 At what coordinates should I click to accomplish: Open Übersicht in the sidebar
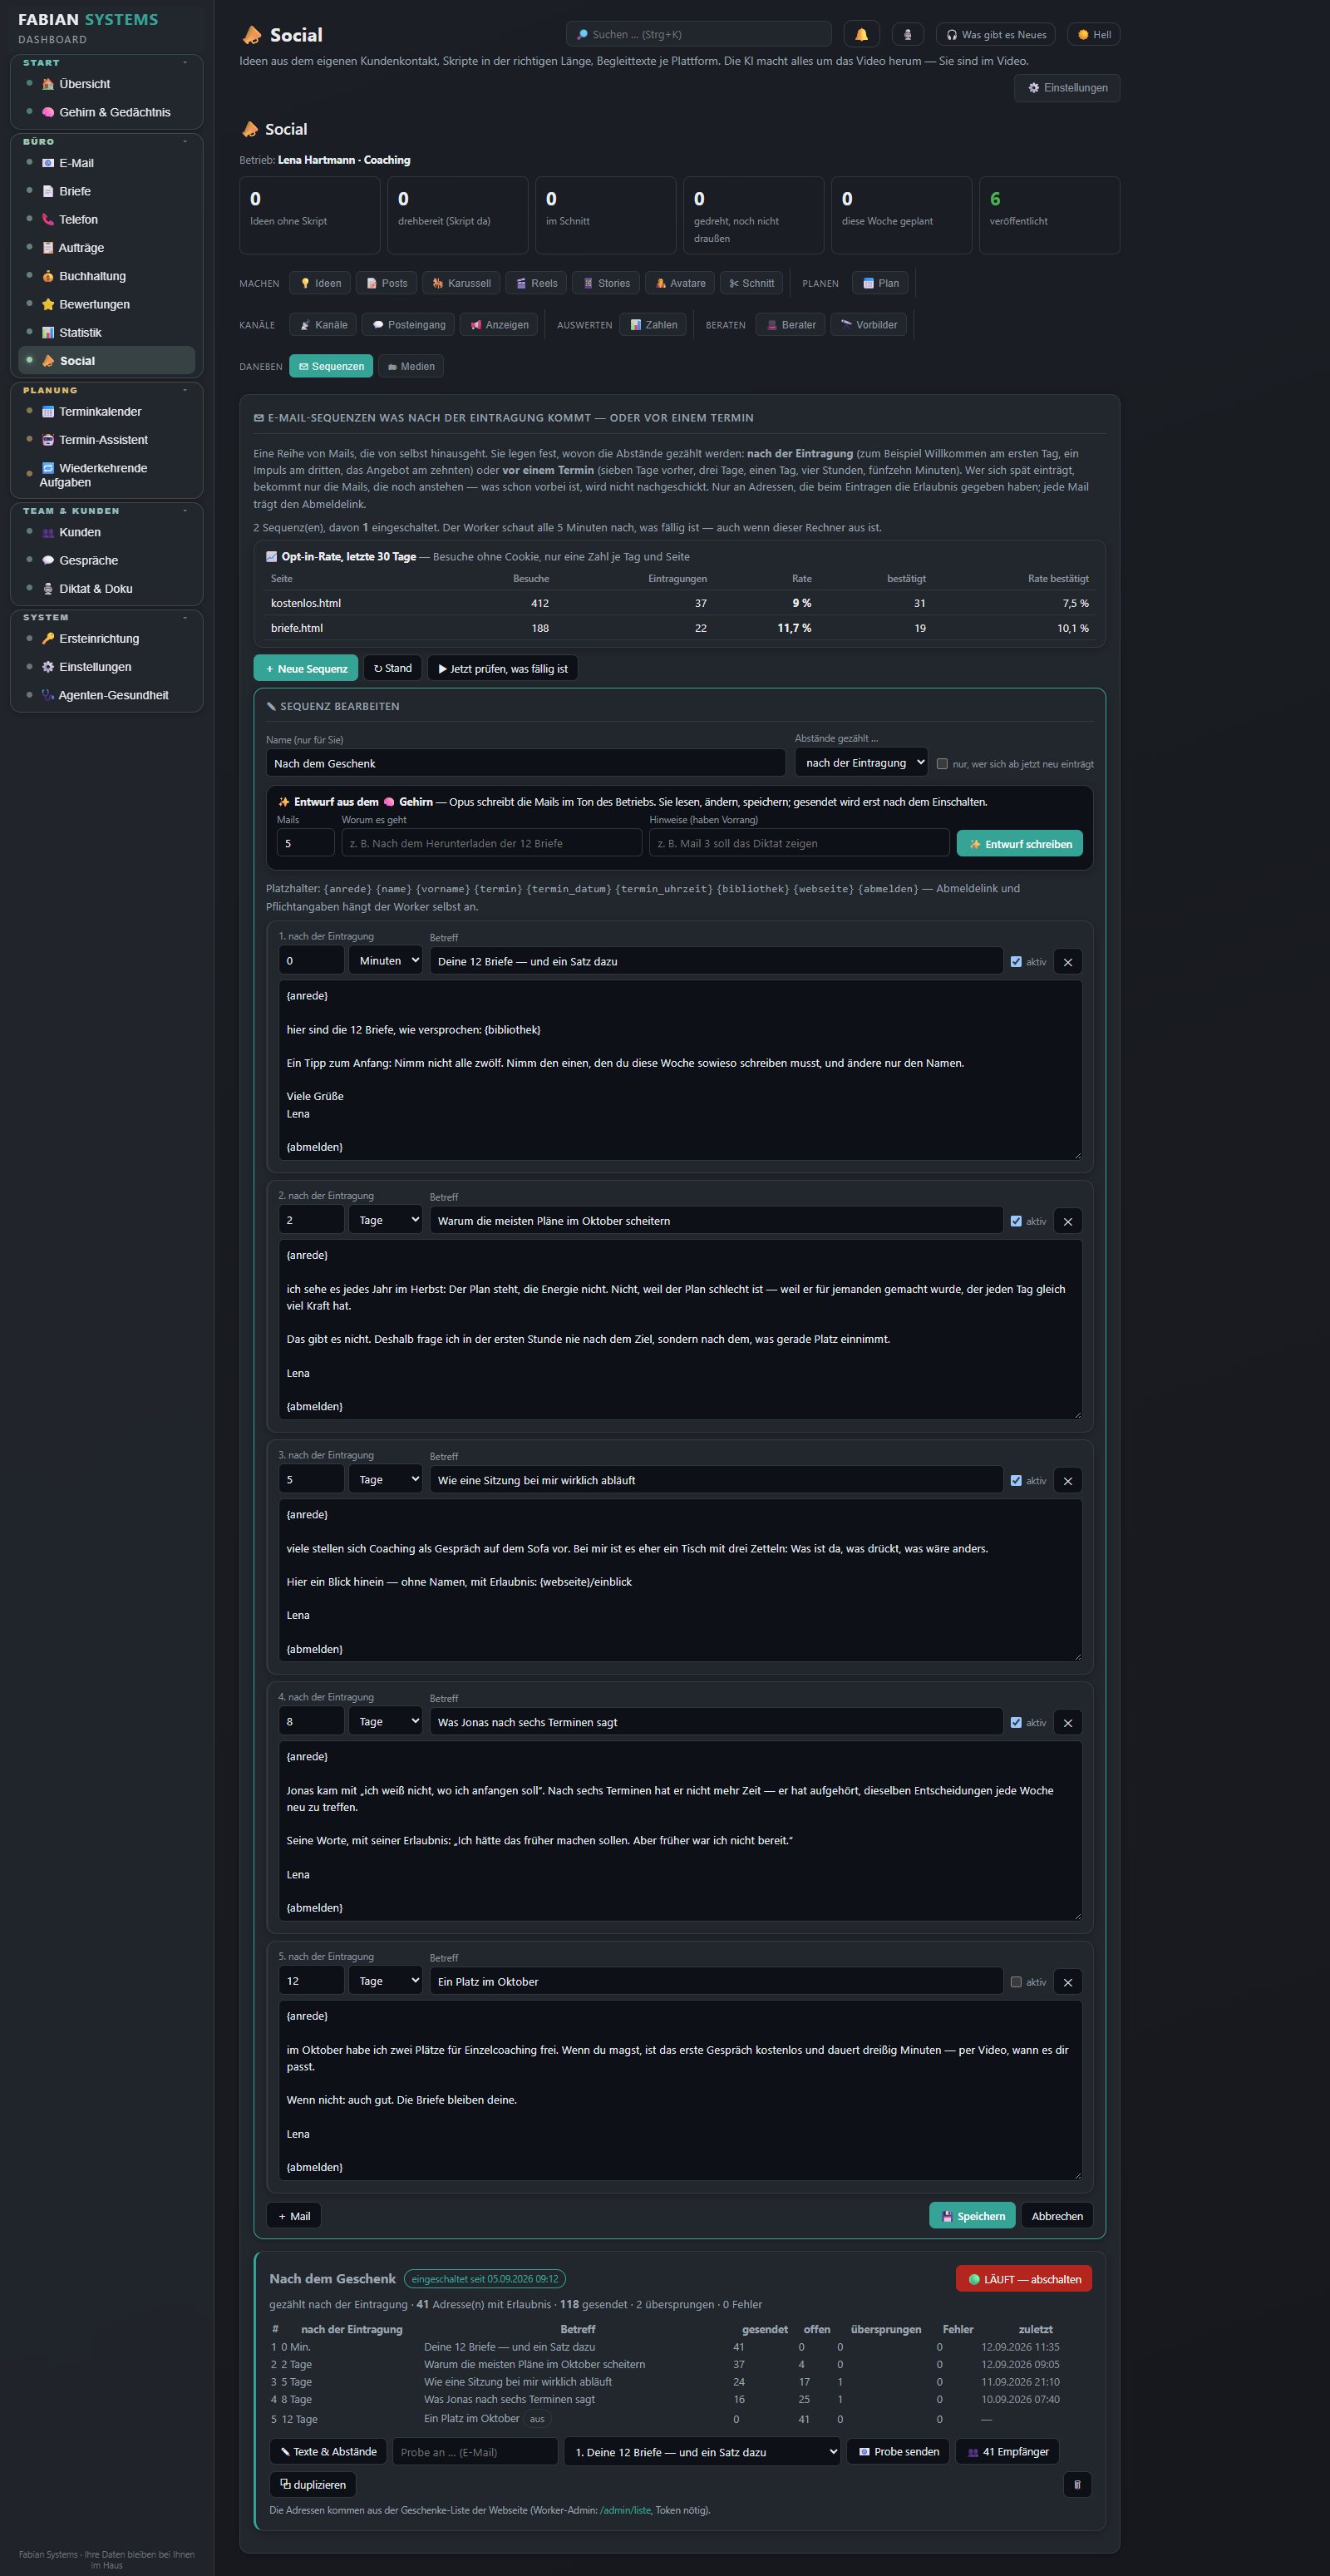click(x=107, y=84)
